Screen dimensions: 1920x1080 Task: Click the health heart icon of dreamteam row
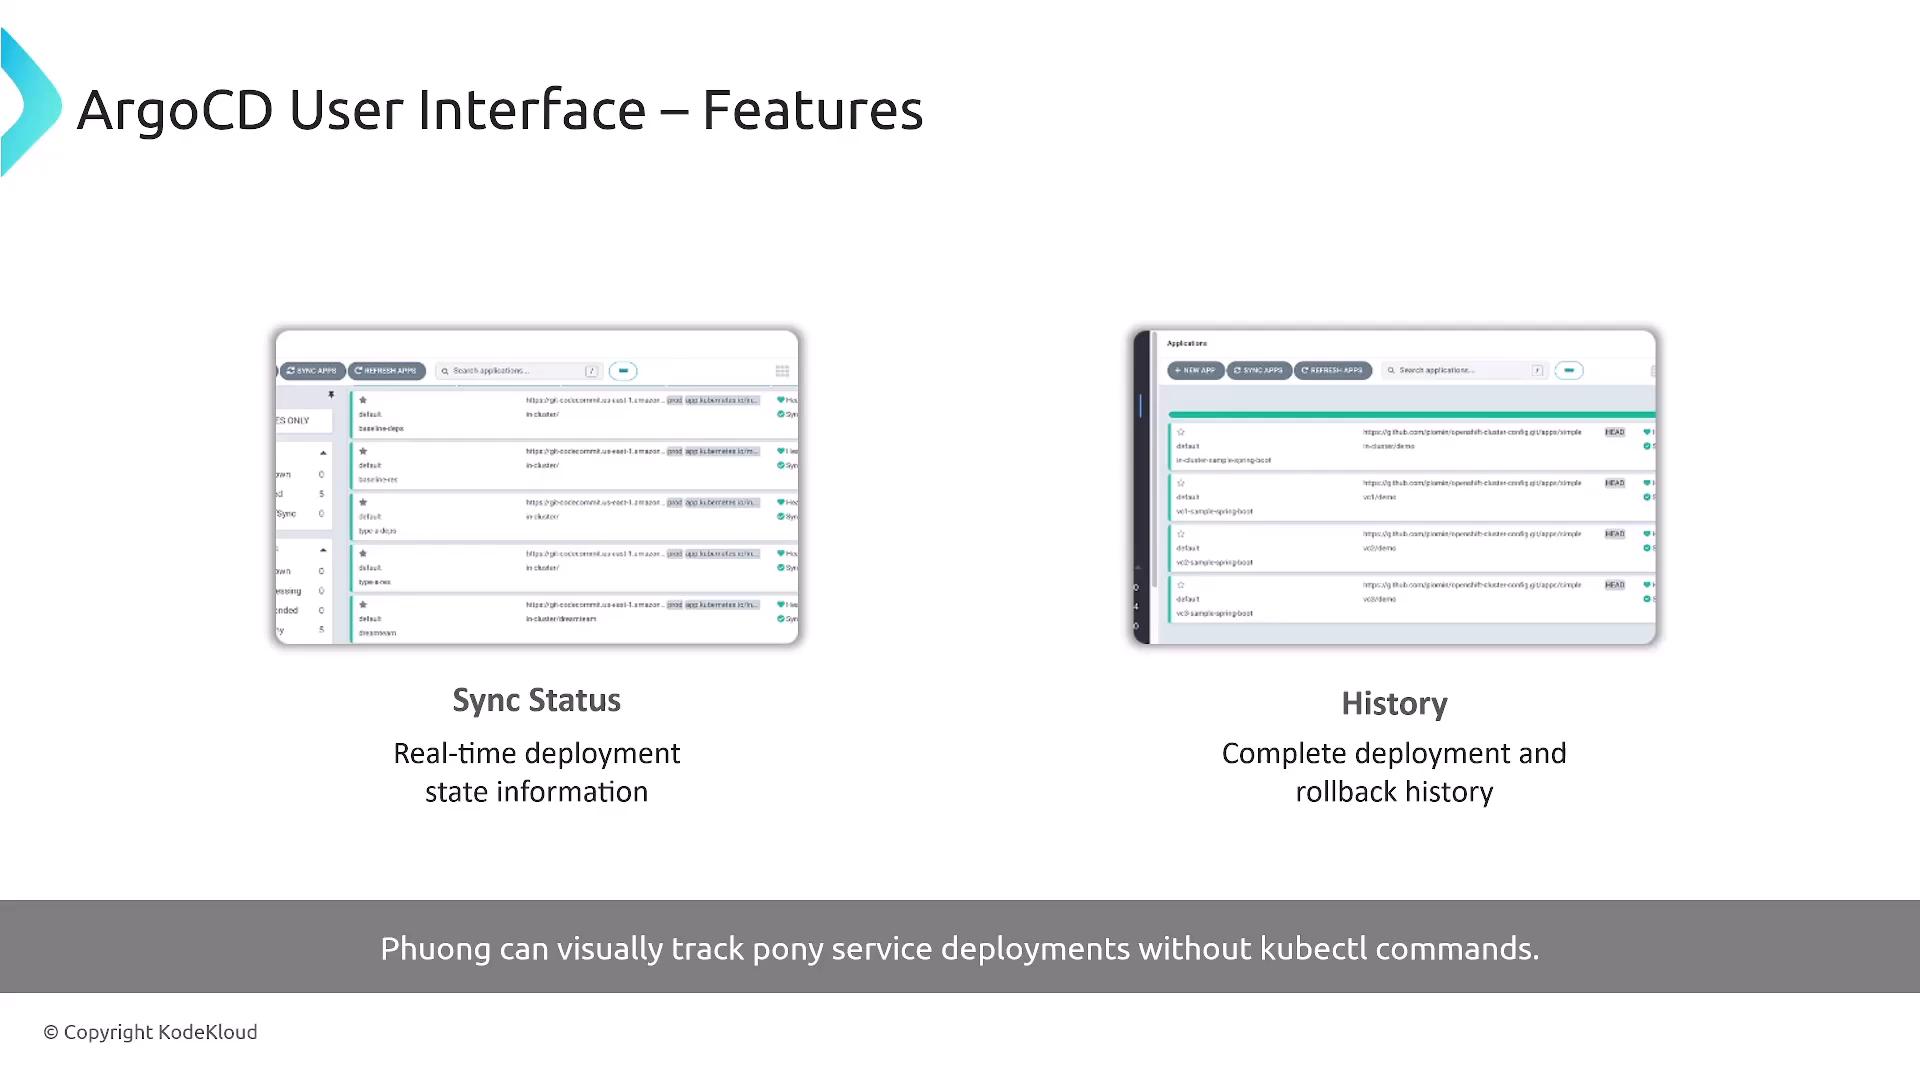tap(781, 604)
